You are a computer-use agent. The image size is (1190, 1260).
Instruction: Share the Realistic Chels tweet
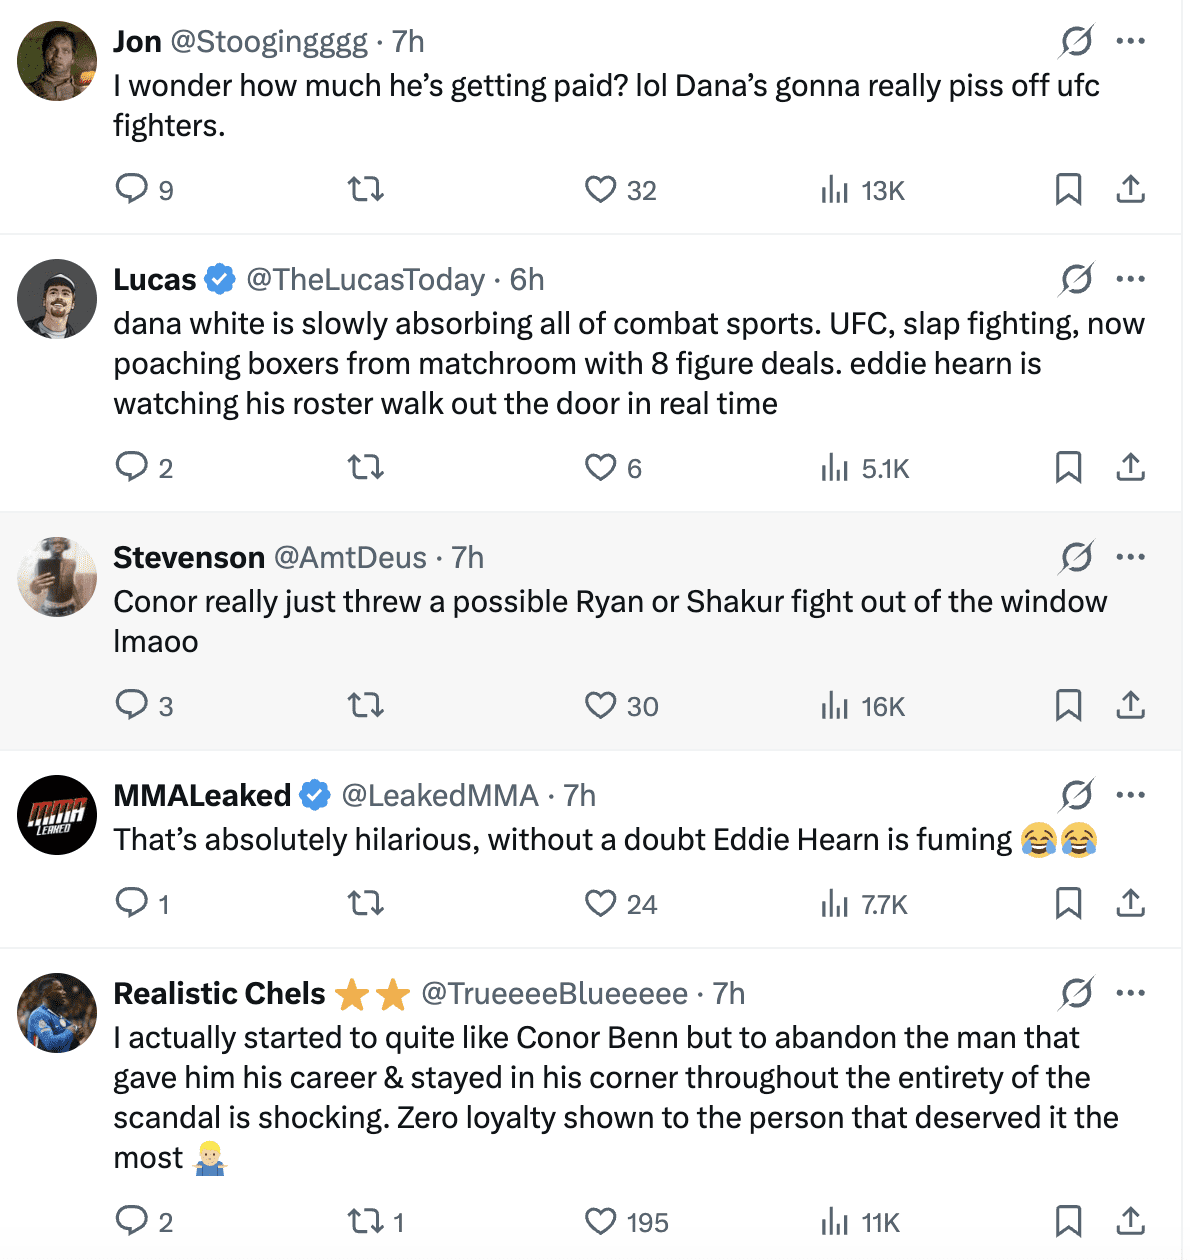coord(1130,1221)
